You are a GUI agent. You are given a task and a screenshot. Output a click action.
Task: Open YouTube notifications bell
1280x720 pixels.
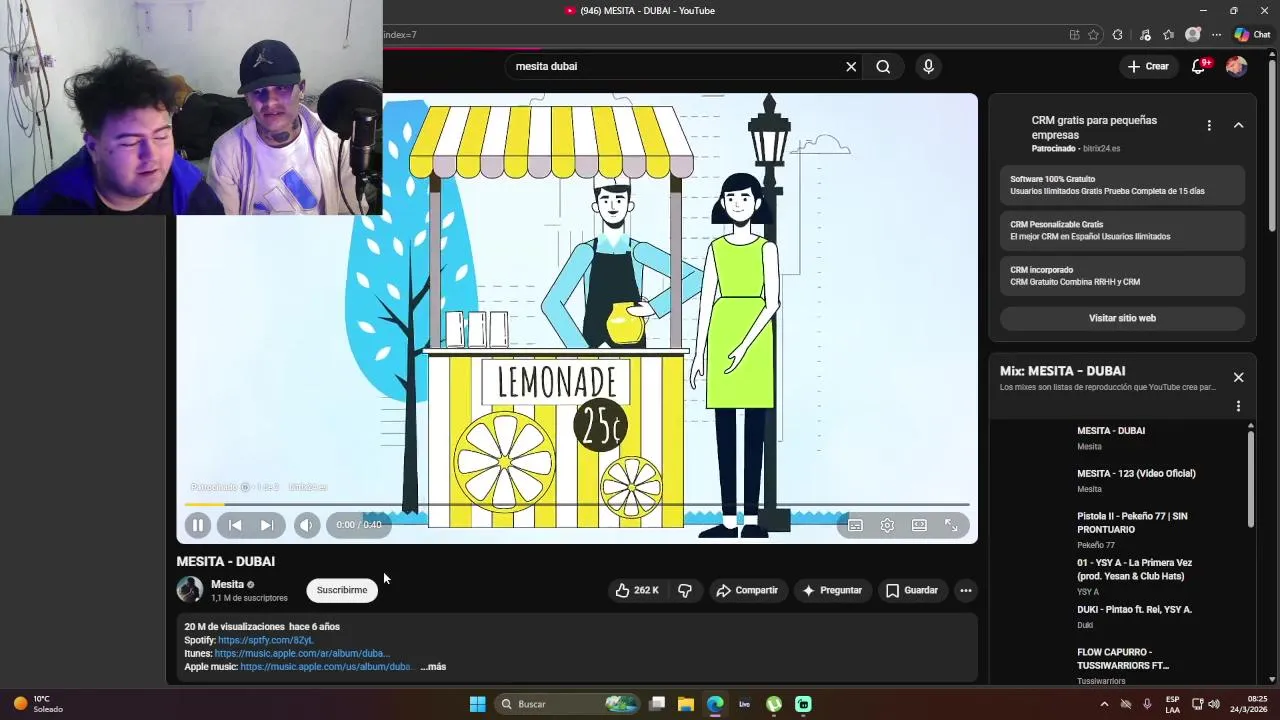tap(1198, 66)
